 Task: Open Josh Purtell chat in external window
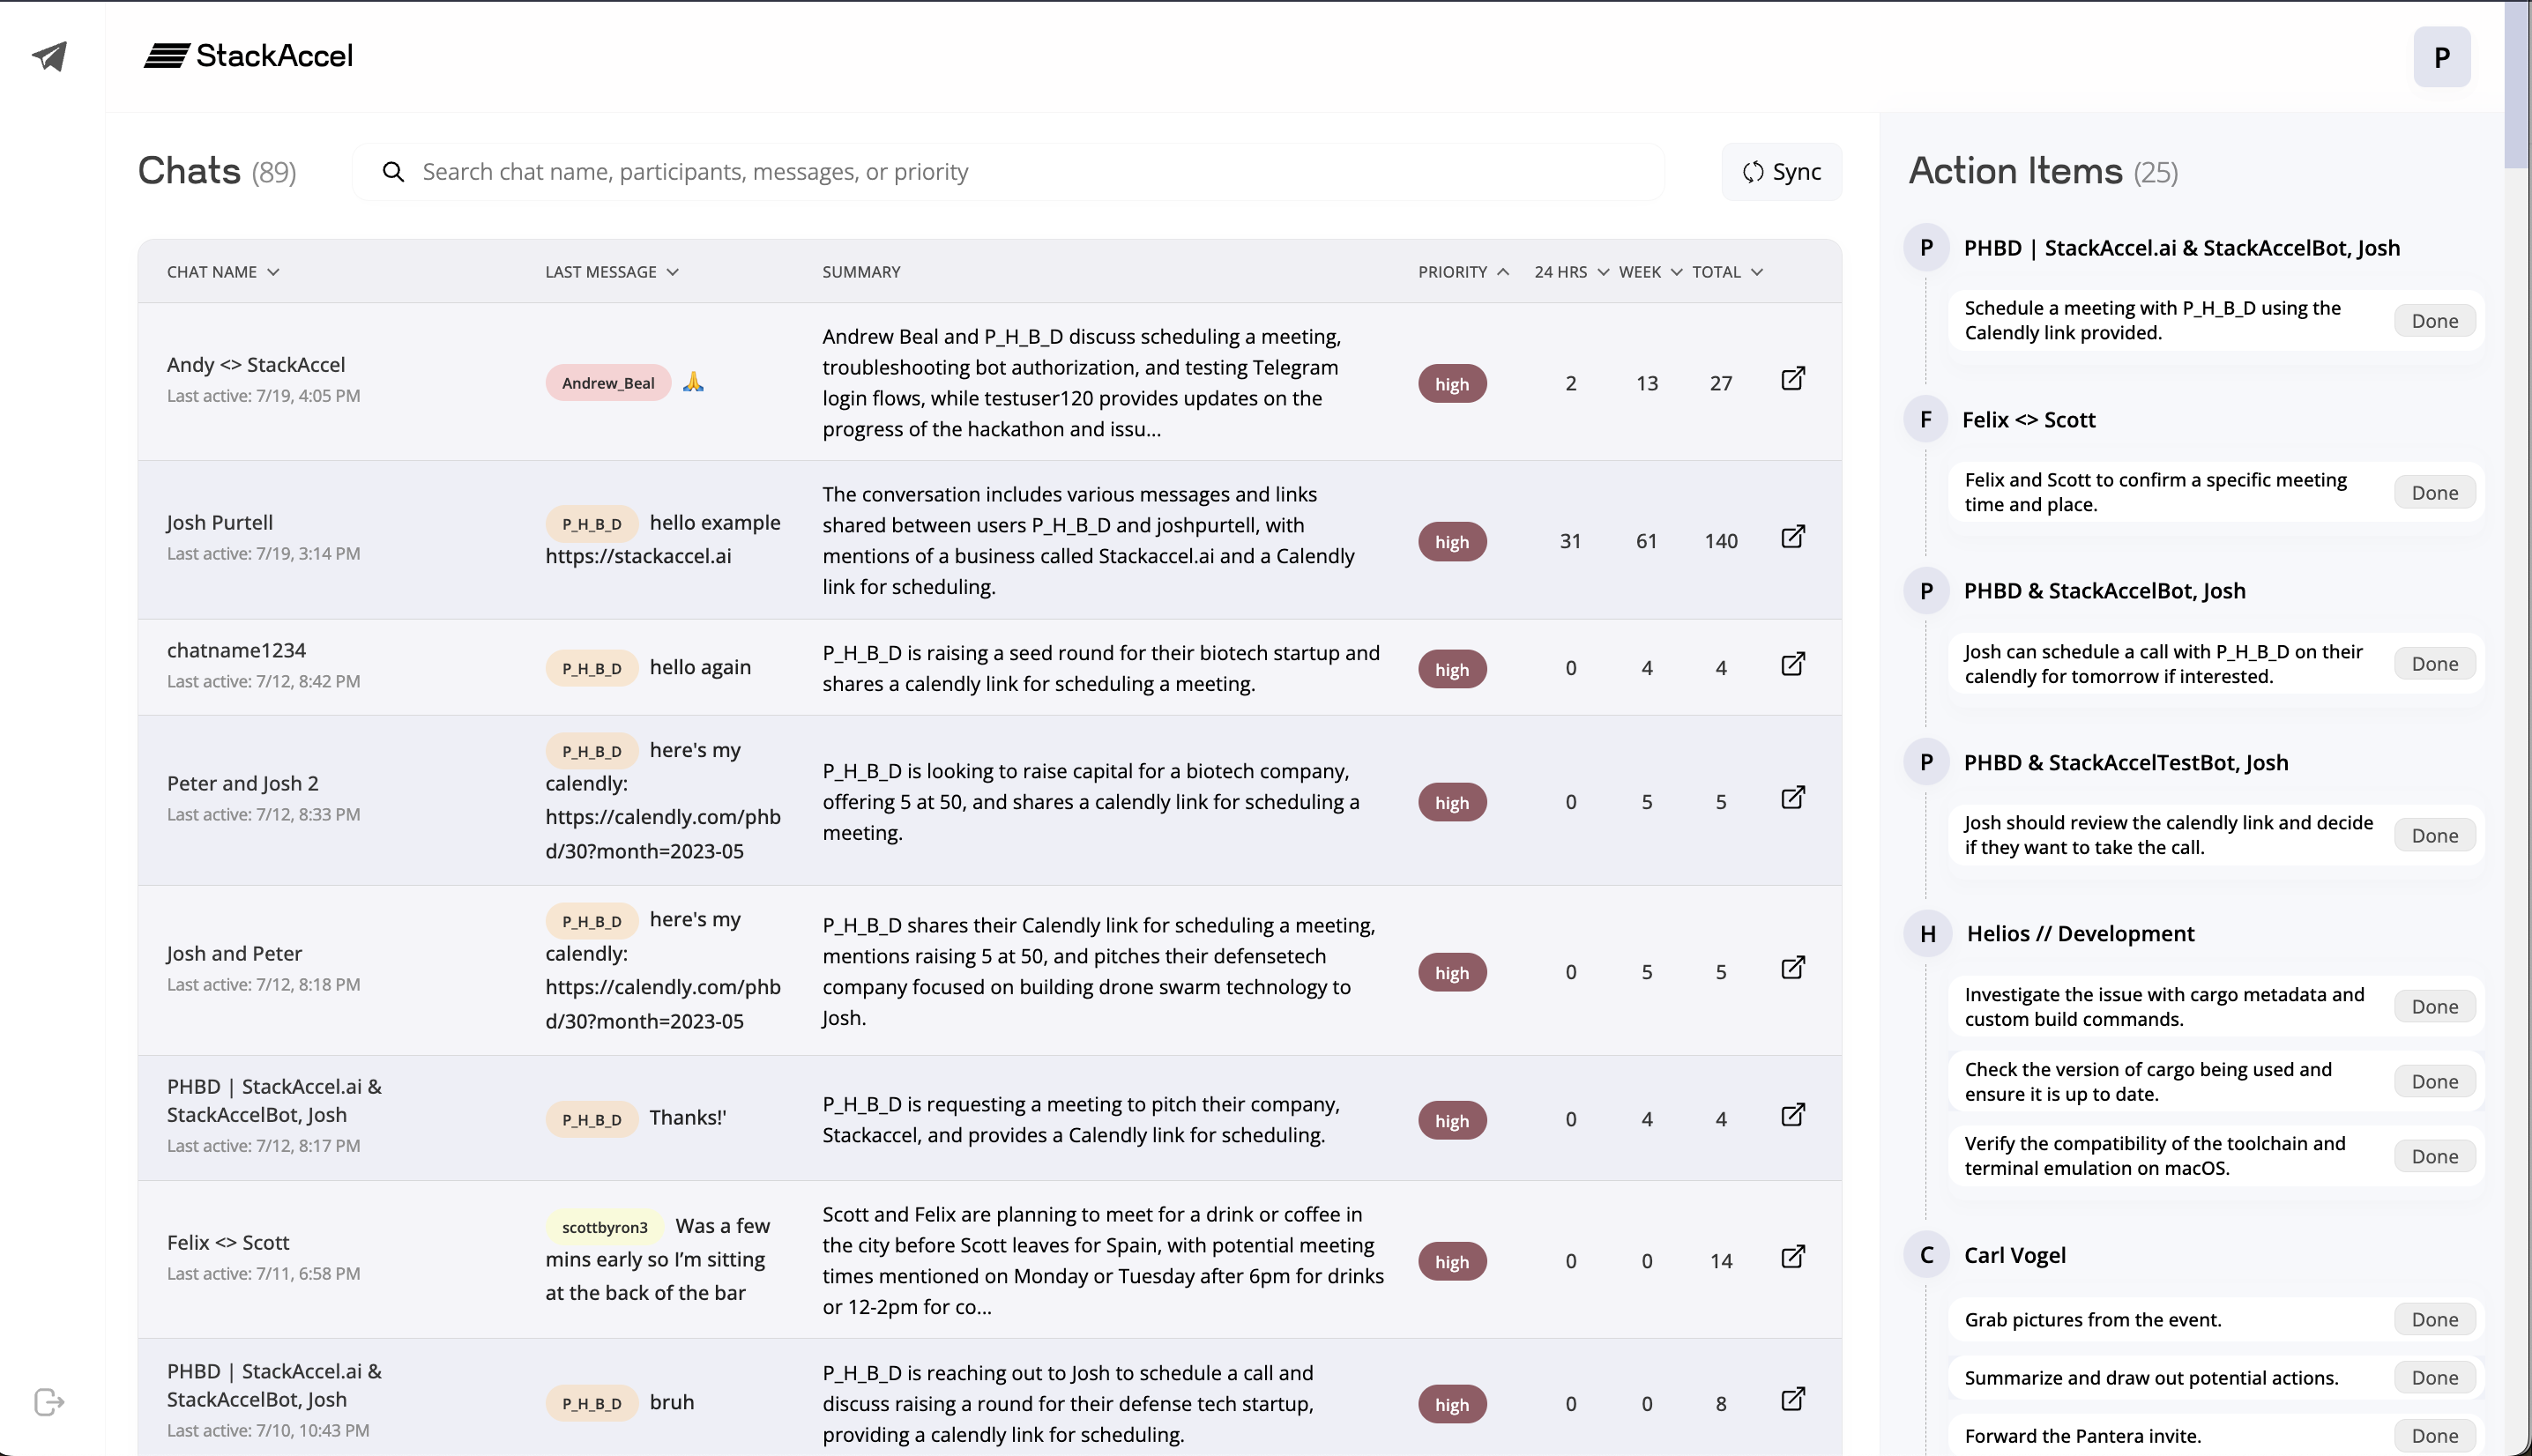click(1793, 537)
